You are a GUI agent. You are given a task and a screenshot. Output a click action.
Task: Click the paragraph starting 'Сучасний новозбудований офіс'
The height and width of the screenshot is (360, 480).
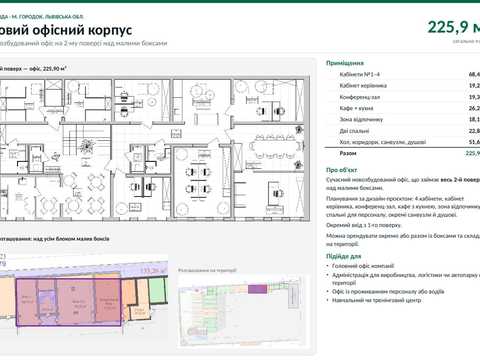(x=403, y=184)
